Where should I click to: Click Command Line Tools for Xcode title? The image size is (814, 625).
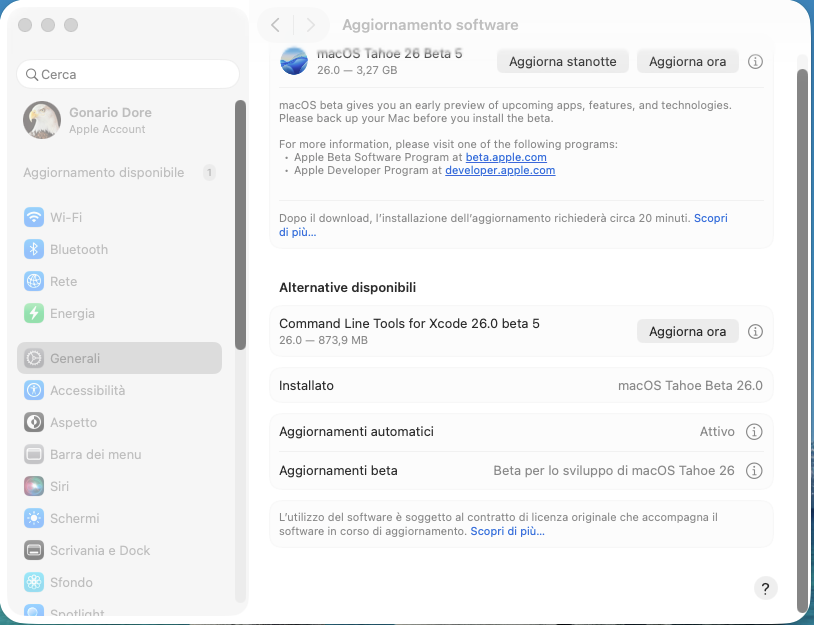point(409,323)
